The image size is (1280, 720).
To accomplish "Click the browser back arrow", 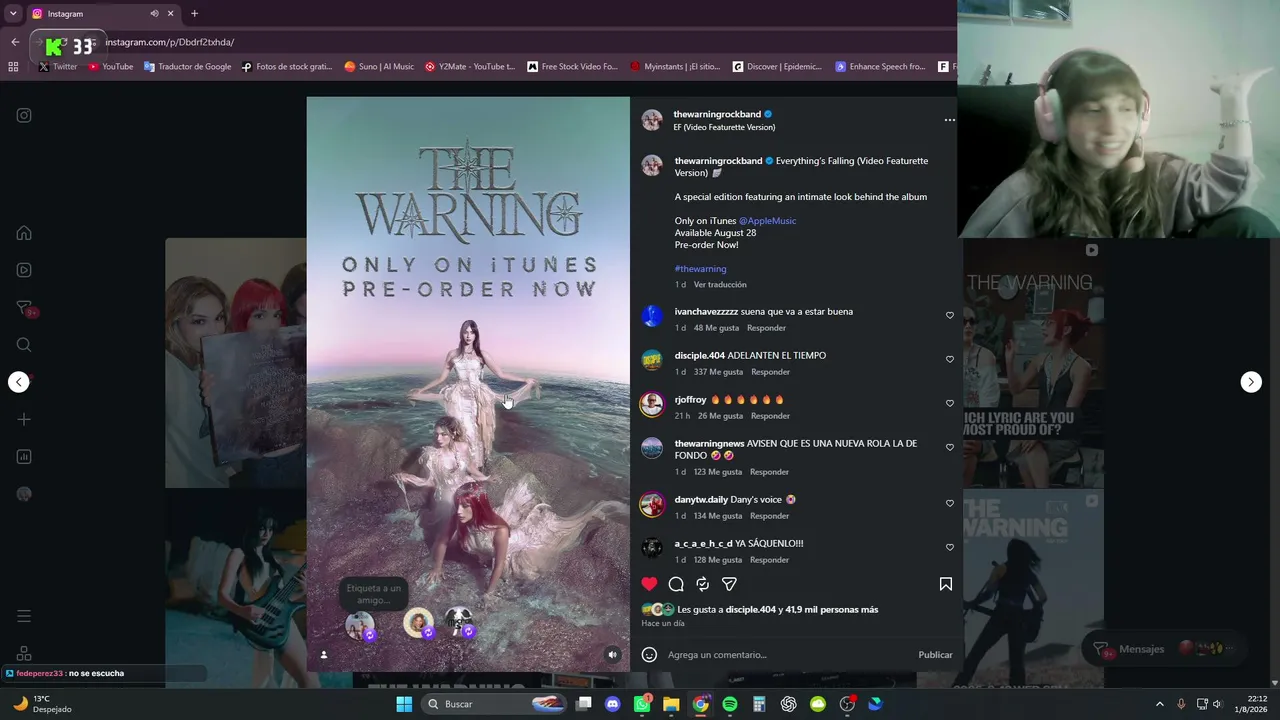I will pyautogui.click(x=15, y=42).
